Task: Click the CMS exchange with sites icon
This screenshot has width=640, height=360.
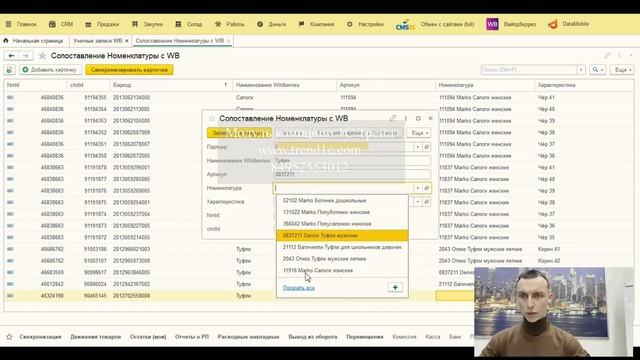Action: point(405,25)
